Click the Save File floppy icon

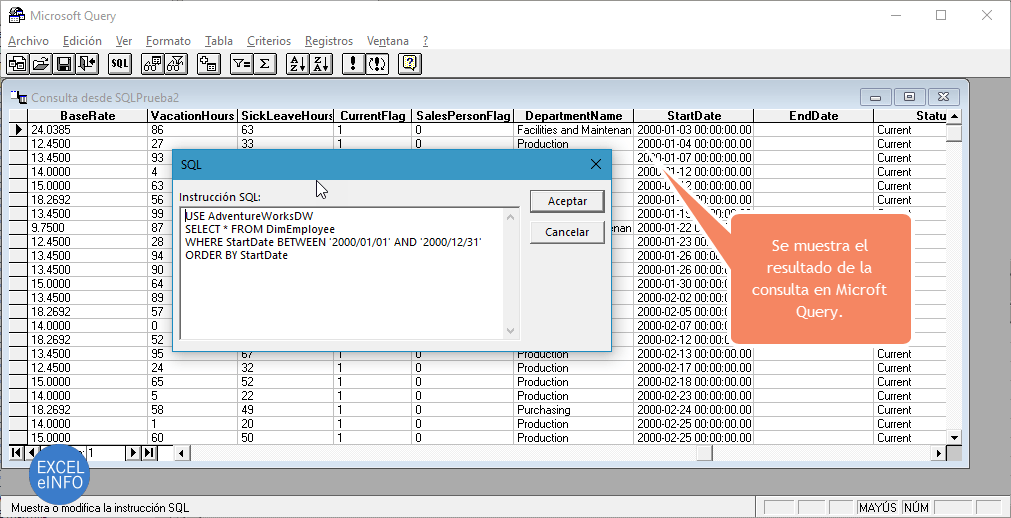tap(64, 63)
